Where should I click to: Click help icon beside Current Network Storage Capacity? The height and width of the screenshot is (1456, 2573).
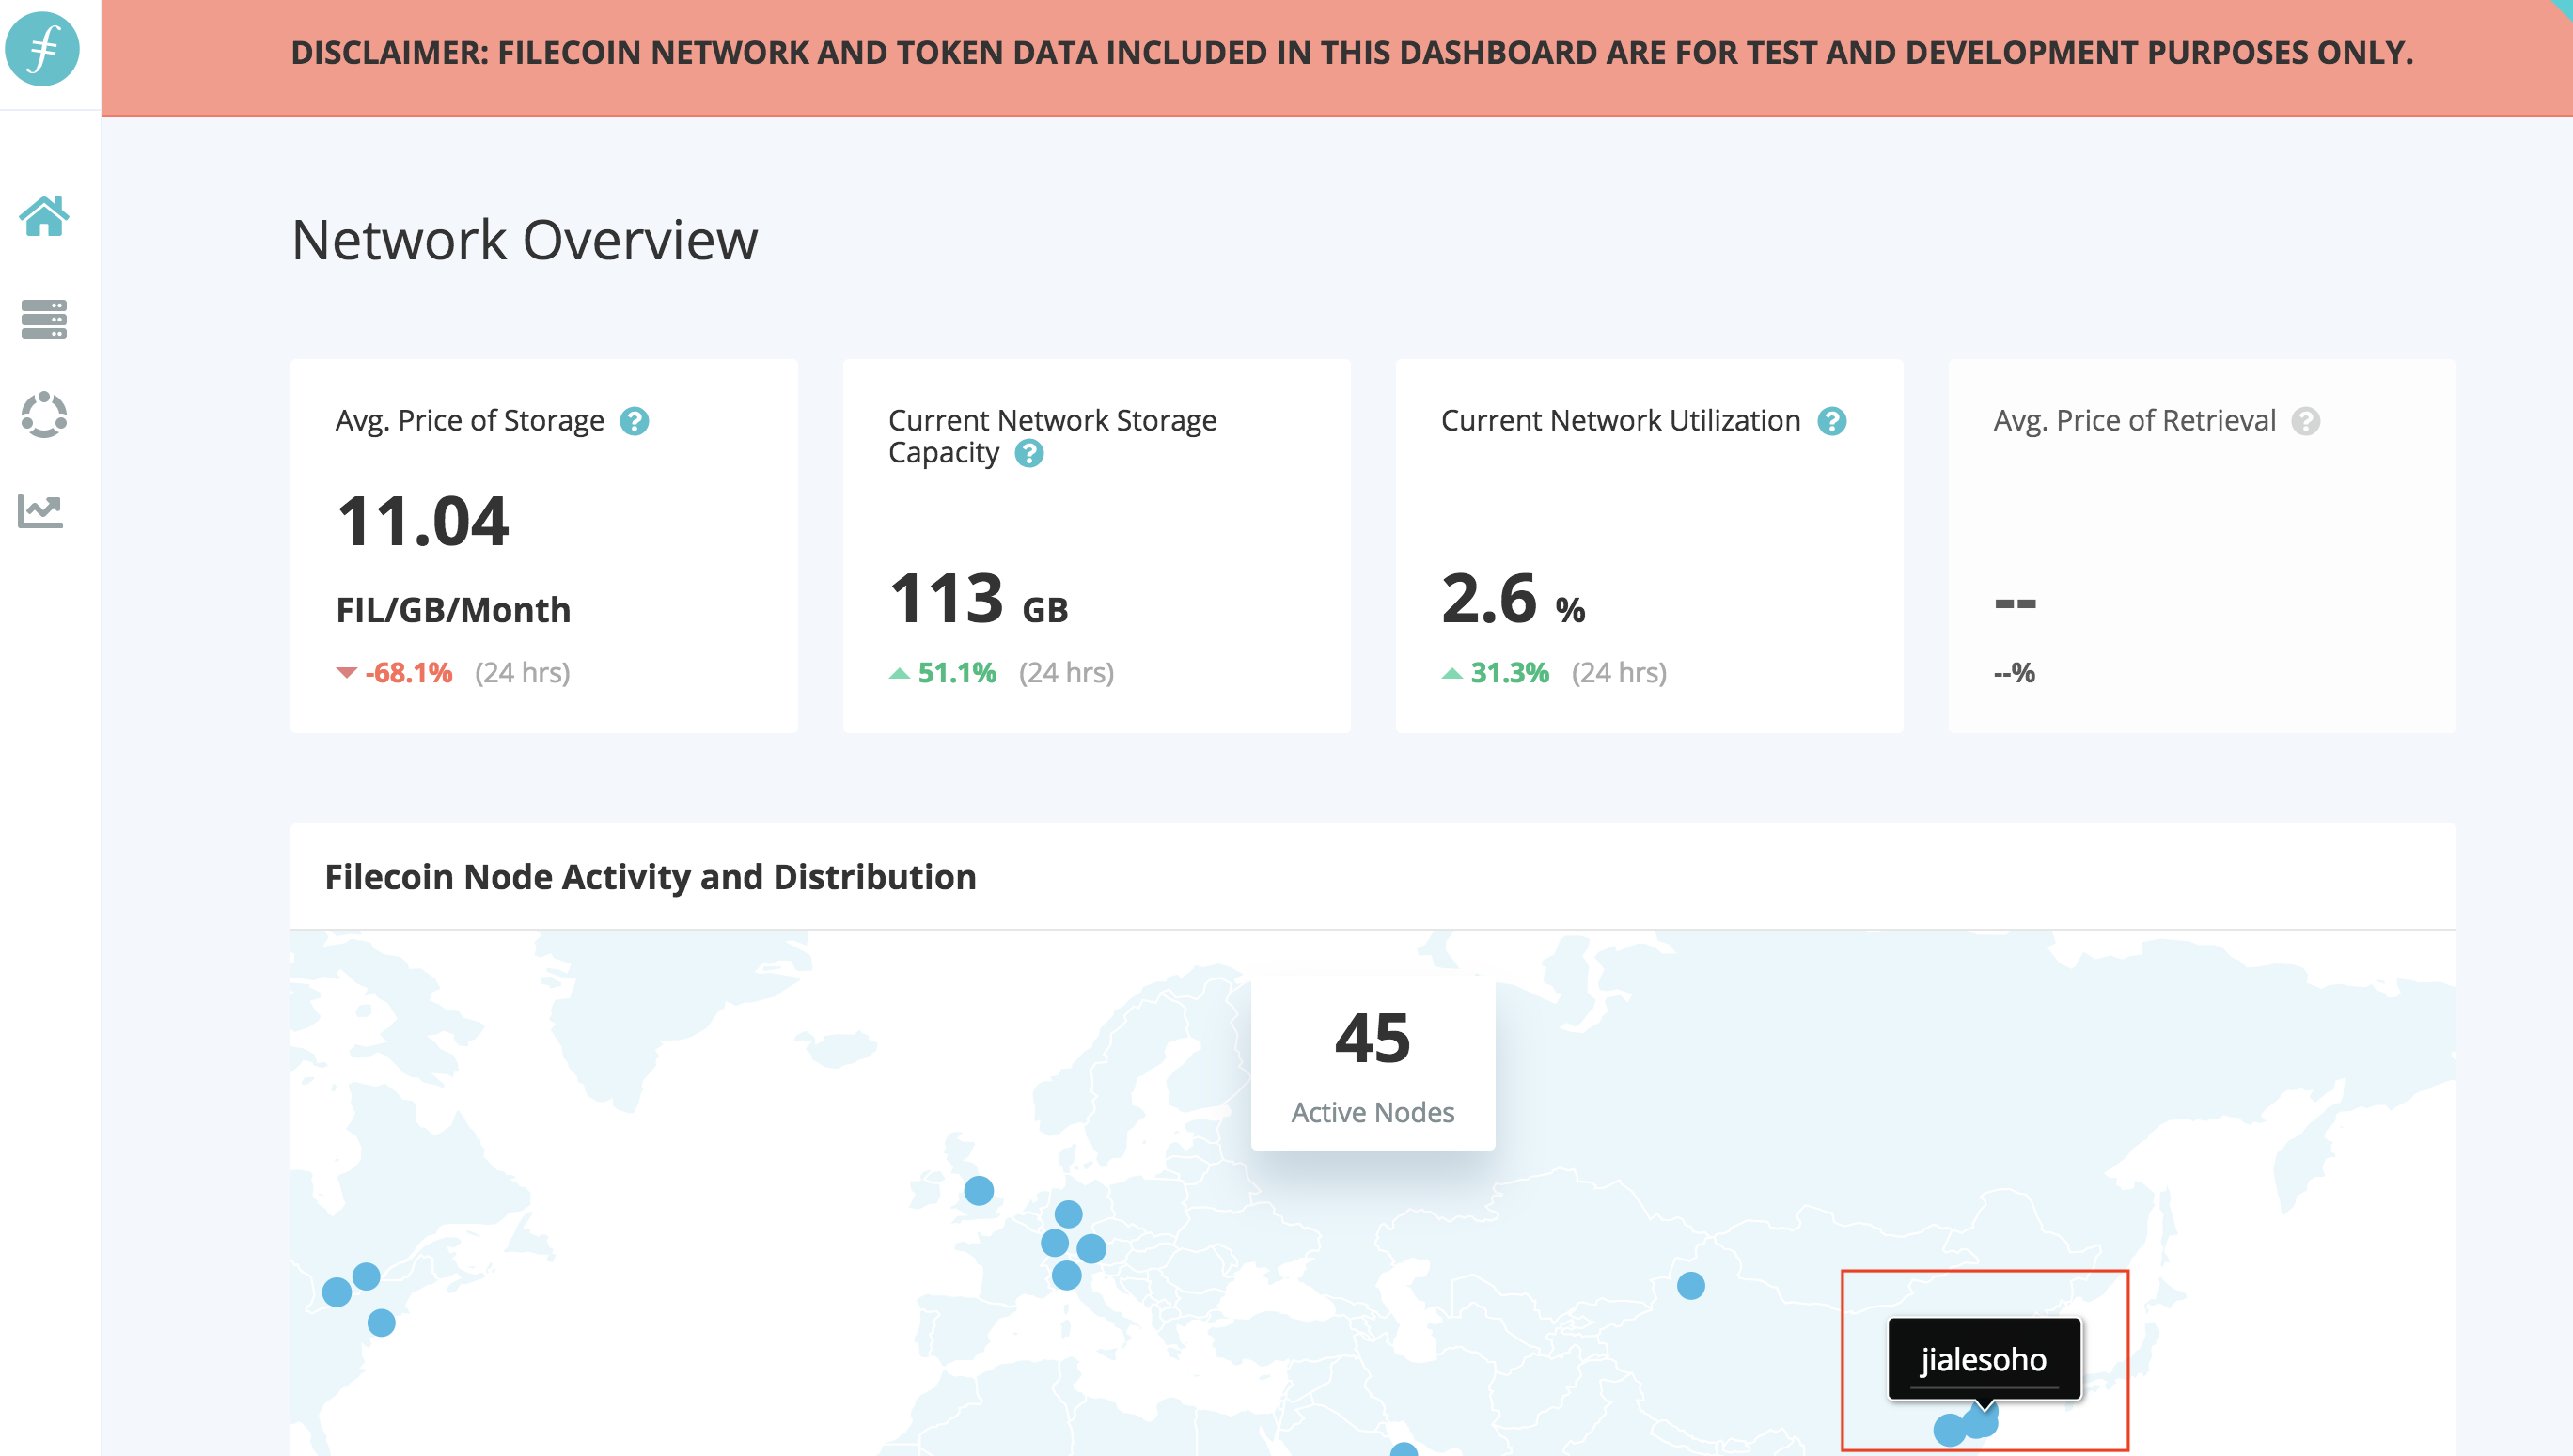pyautogui.click(x=1029, y=453)
